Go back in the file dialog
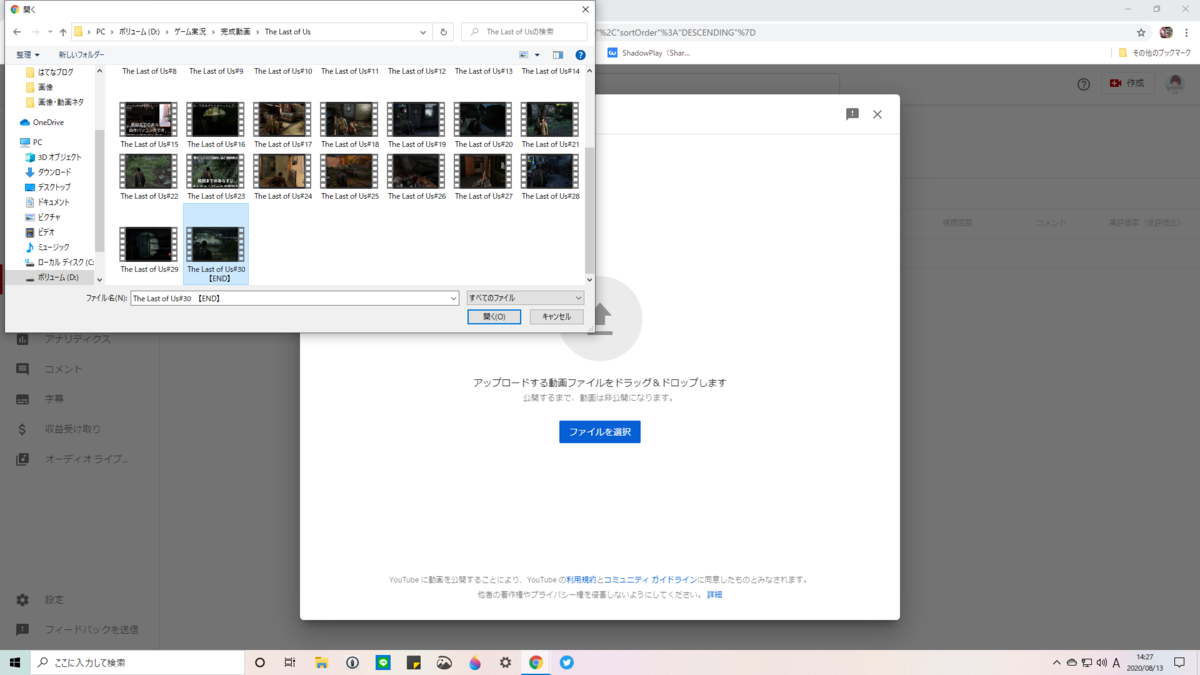The width and height of the screenshot is (1200, 675). tap(17, 32)
